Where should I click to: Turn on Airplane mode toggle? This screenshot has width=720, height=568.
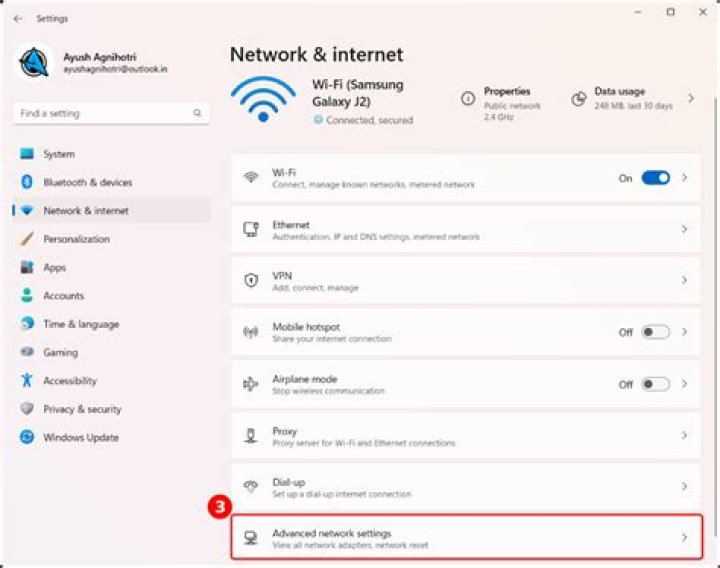(x=655, y=384)
